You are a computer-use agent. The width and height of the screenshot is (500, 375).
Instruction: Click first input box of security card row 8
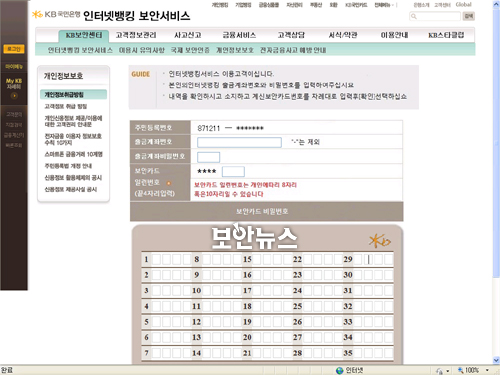(206, 259)
